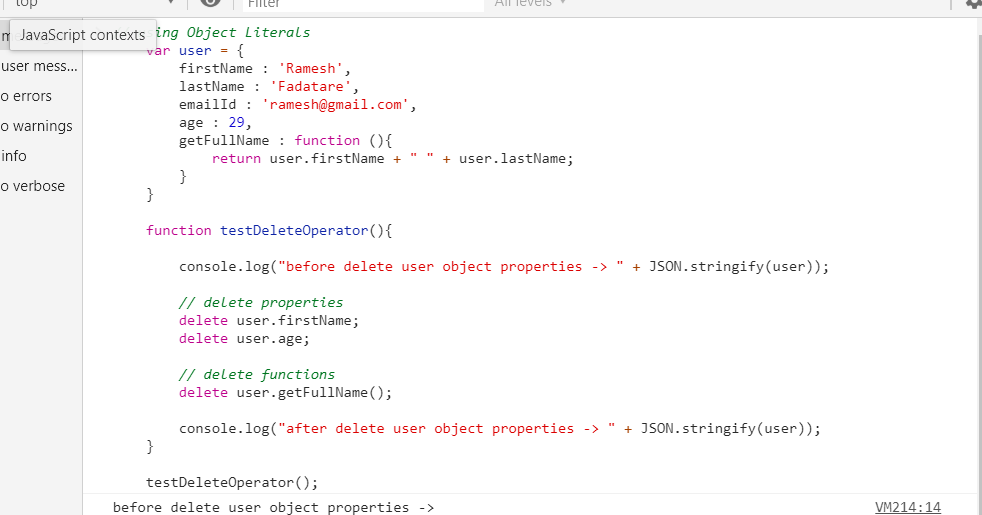Click the console.log 'after delete' line

pos(500,429)
